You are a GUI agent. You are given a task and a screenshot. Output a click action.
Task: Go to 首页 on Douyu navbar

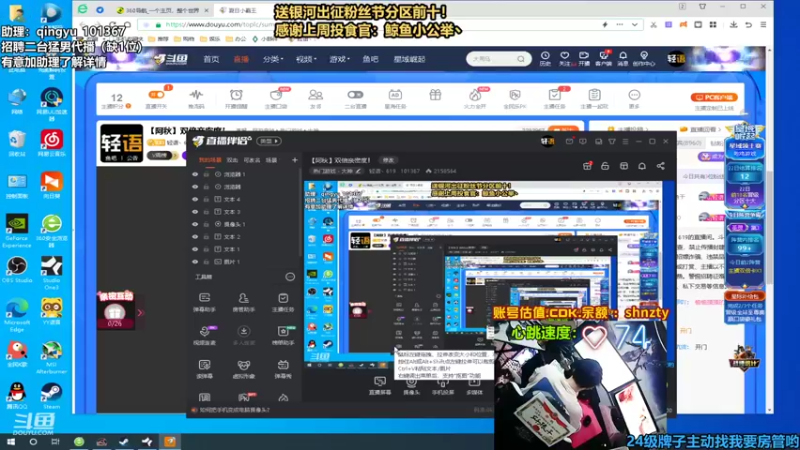click(211, 59)
